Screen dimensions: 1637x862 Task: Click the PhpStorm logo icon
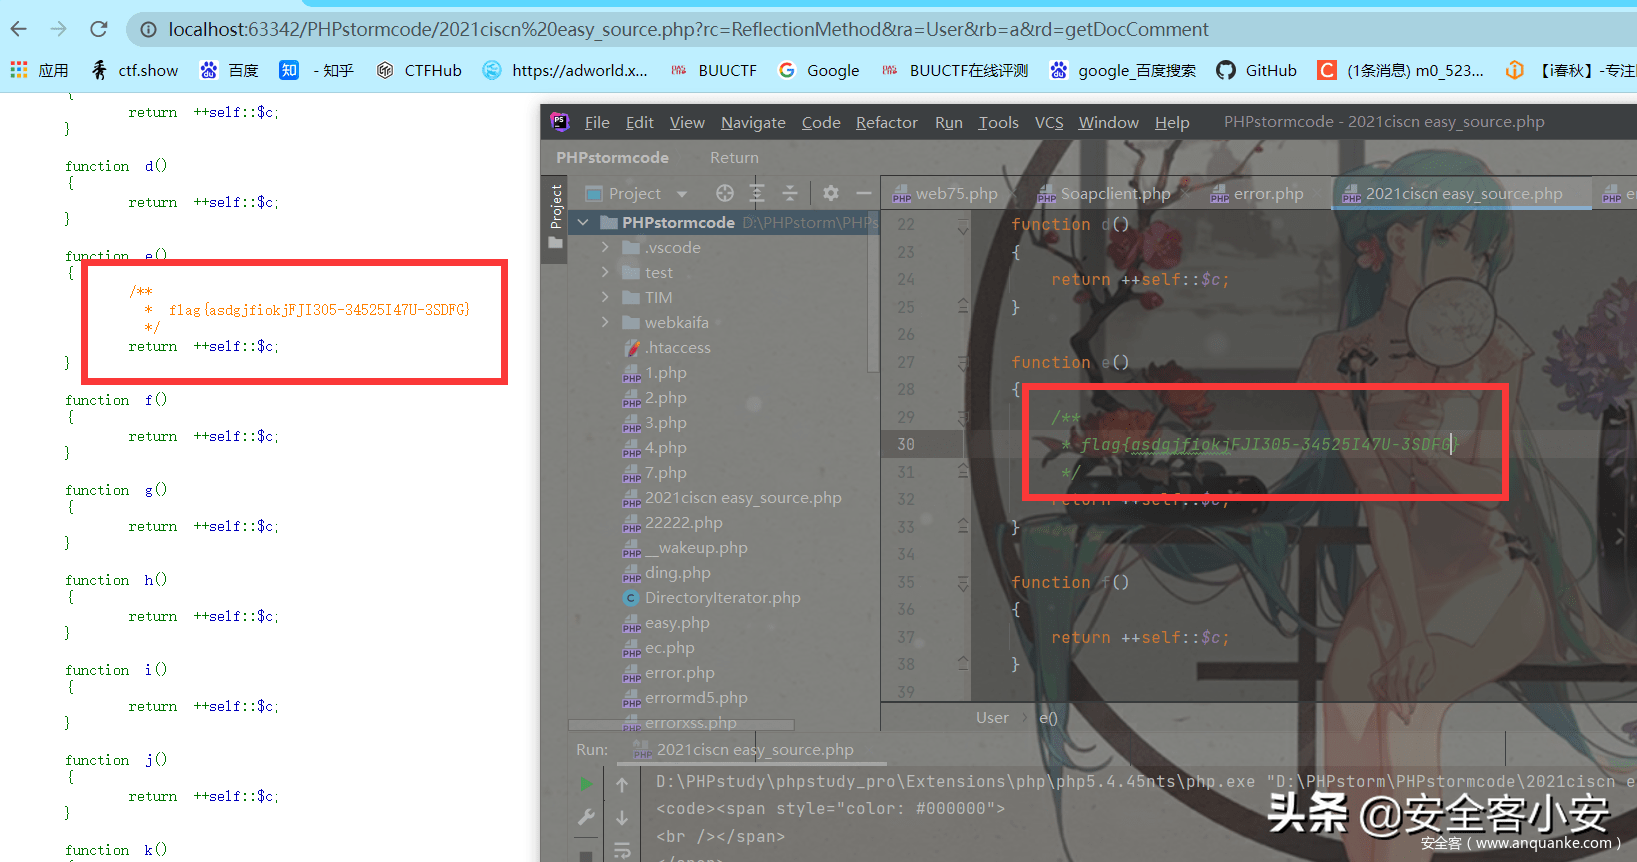click(559, 122)
